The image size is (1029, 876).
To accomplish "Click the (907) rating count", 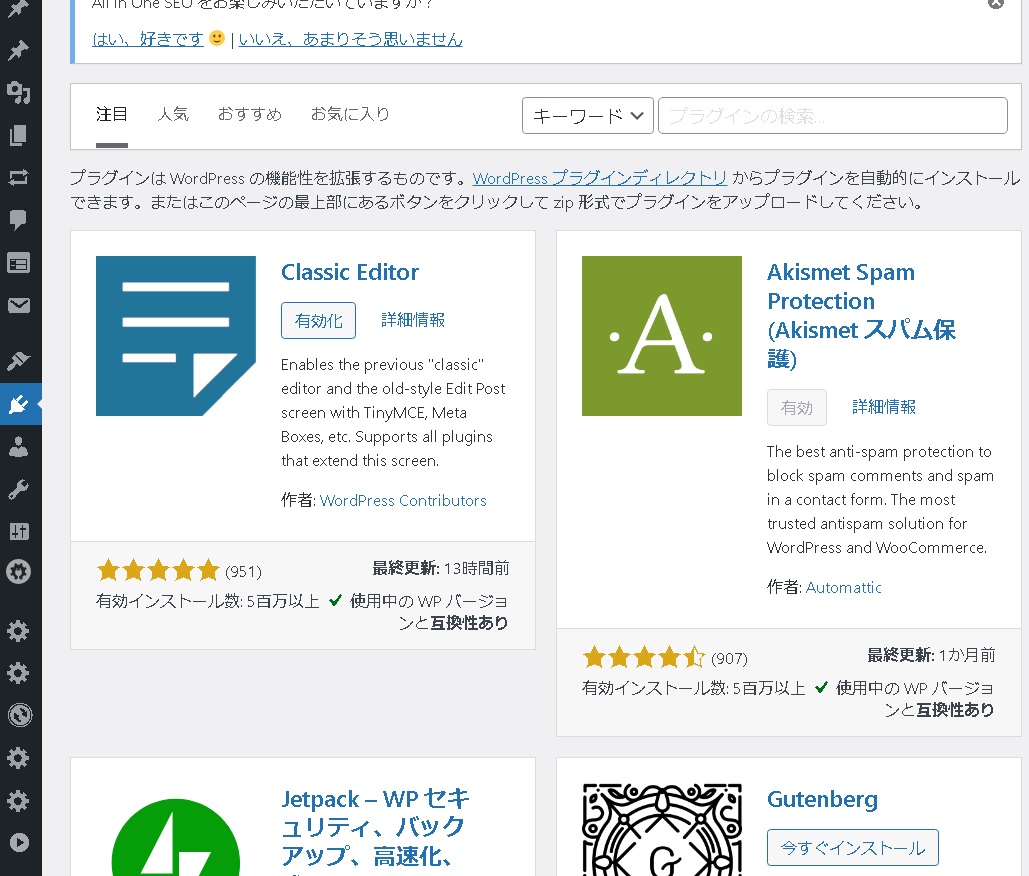I will click(729, 658).
